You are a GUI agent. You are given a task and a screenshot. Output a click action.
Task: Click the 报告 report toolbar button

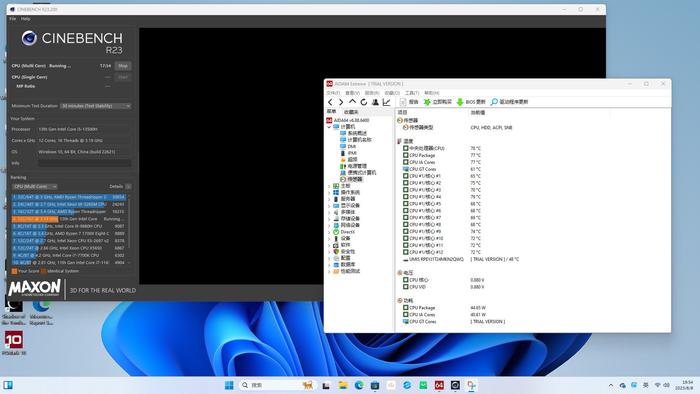(x=409, y=102)
